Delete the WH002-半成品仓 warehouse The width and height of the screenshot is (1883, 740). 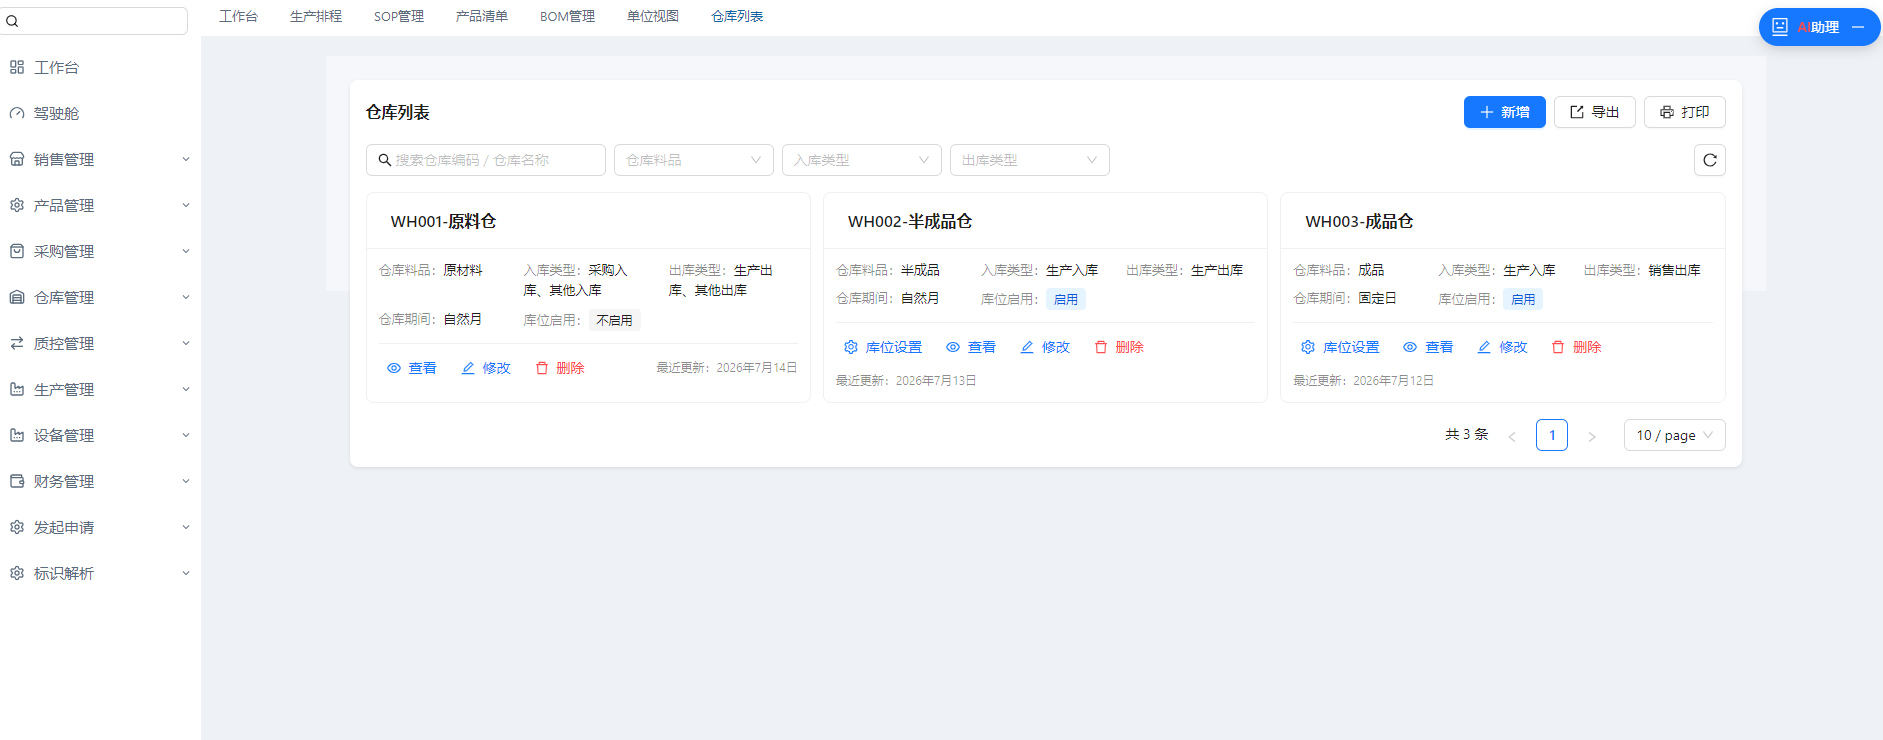pyautogui.click(x=1119, y=347)
